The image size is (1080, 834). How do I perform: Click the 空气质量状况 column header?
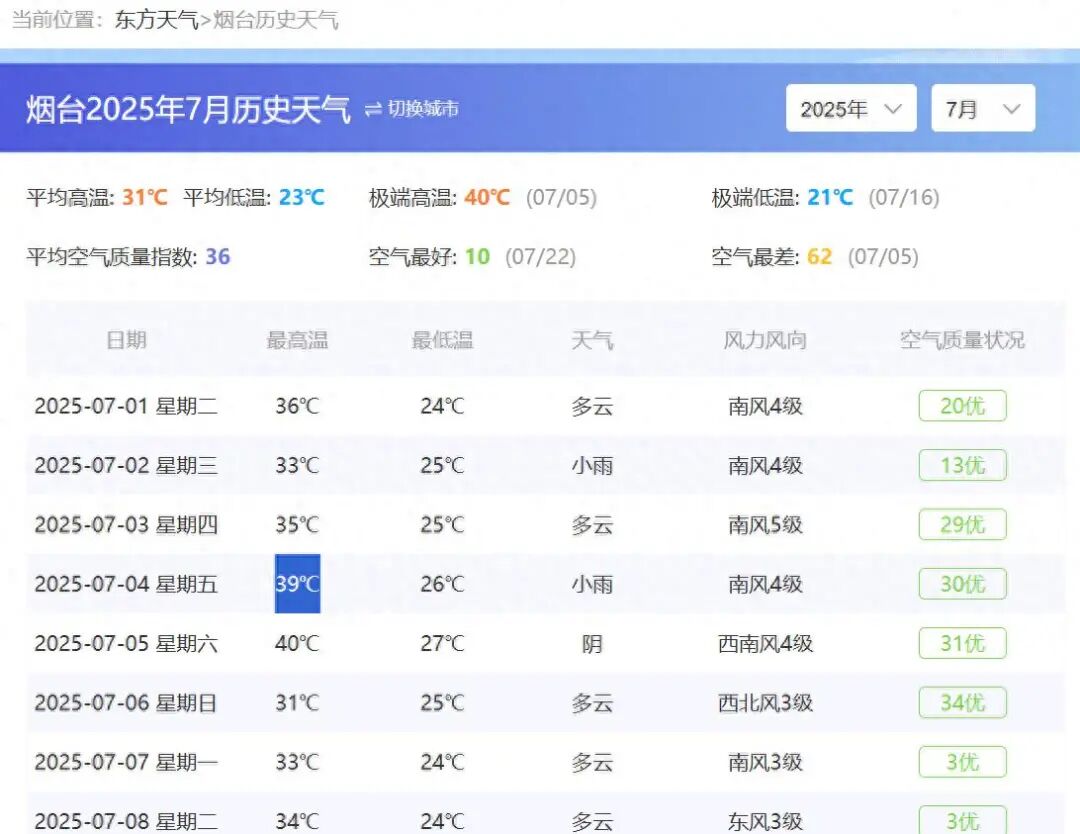(x=963, y=340)
